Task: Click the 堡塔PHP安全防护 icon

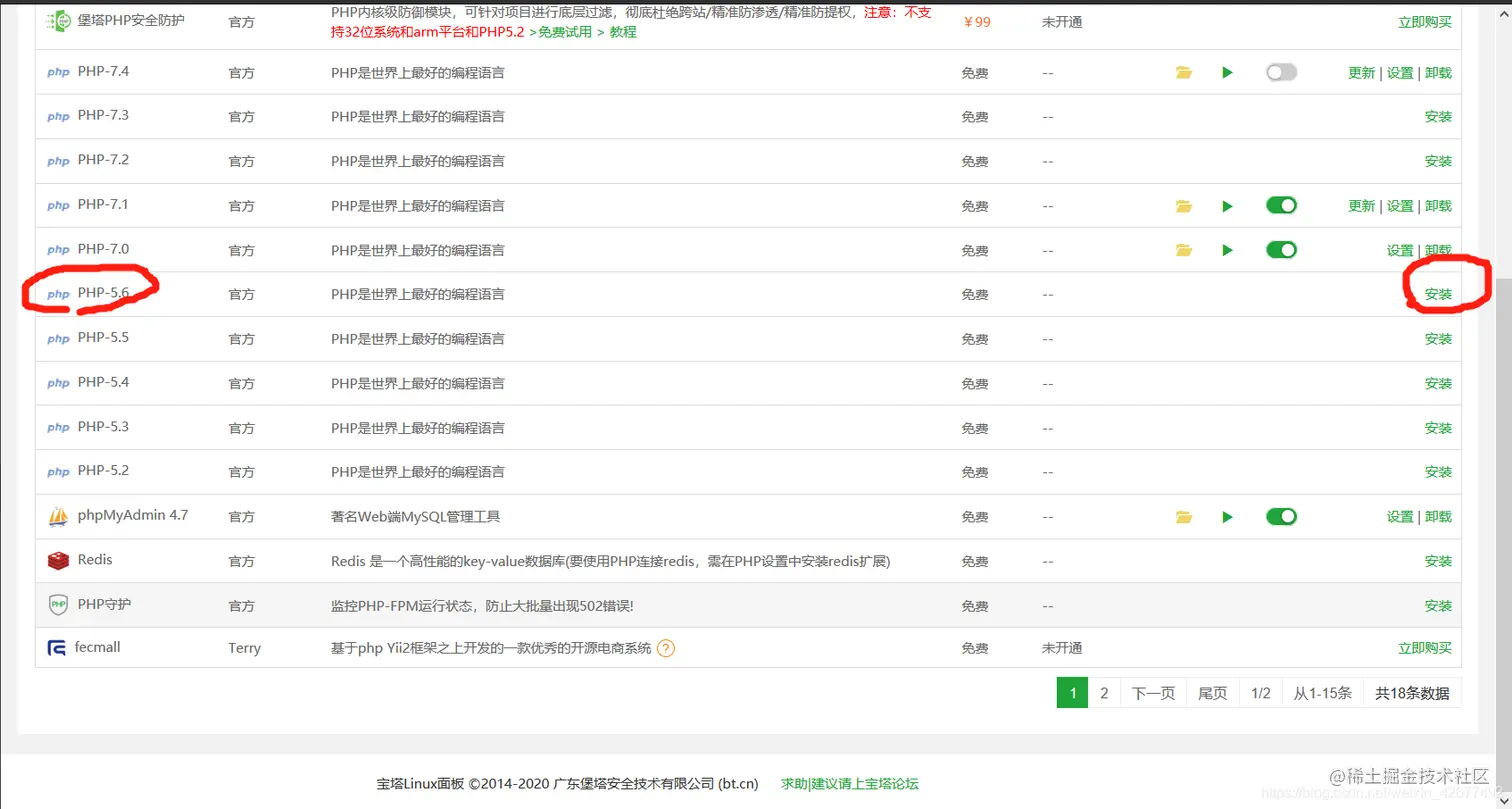Action: pos(58,19)
